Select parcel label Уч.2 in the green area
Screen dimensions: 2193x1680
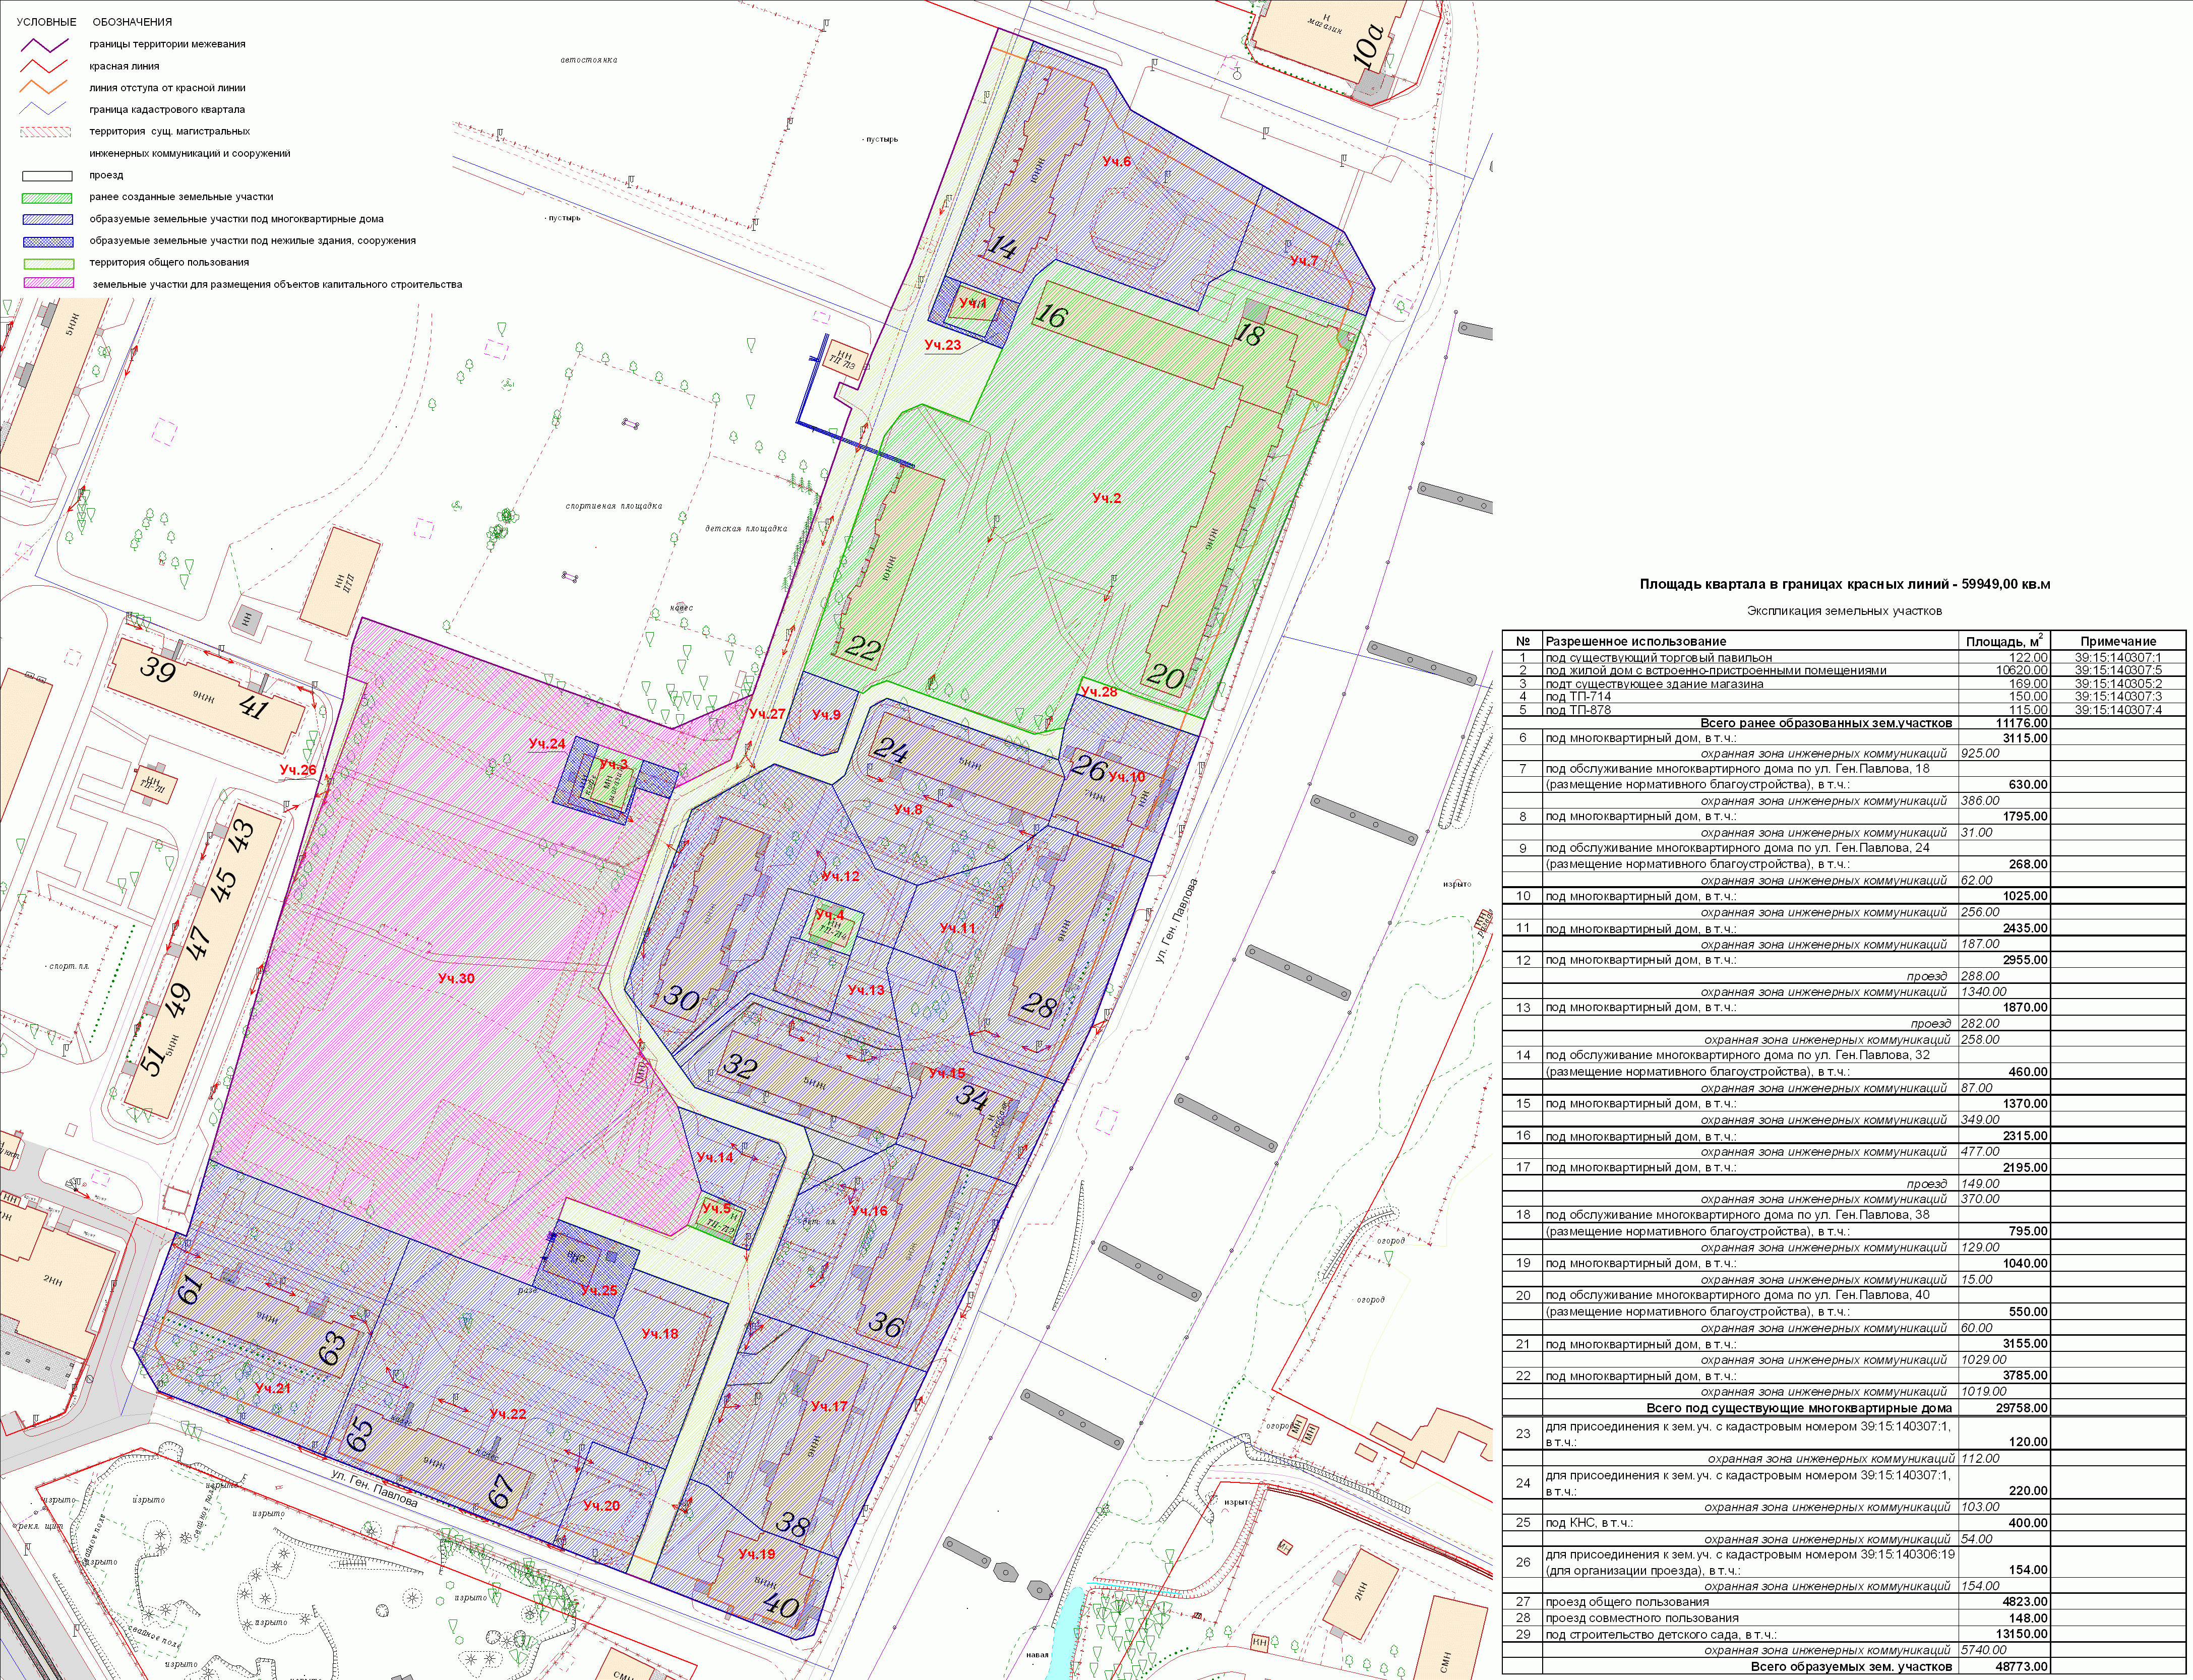point(1106,498)
